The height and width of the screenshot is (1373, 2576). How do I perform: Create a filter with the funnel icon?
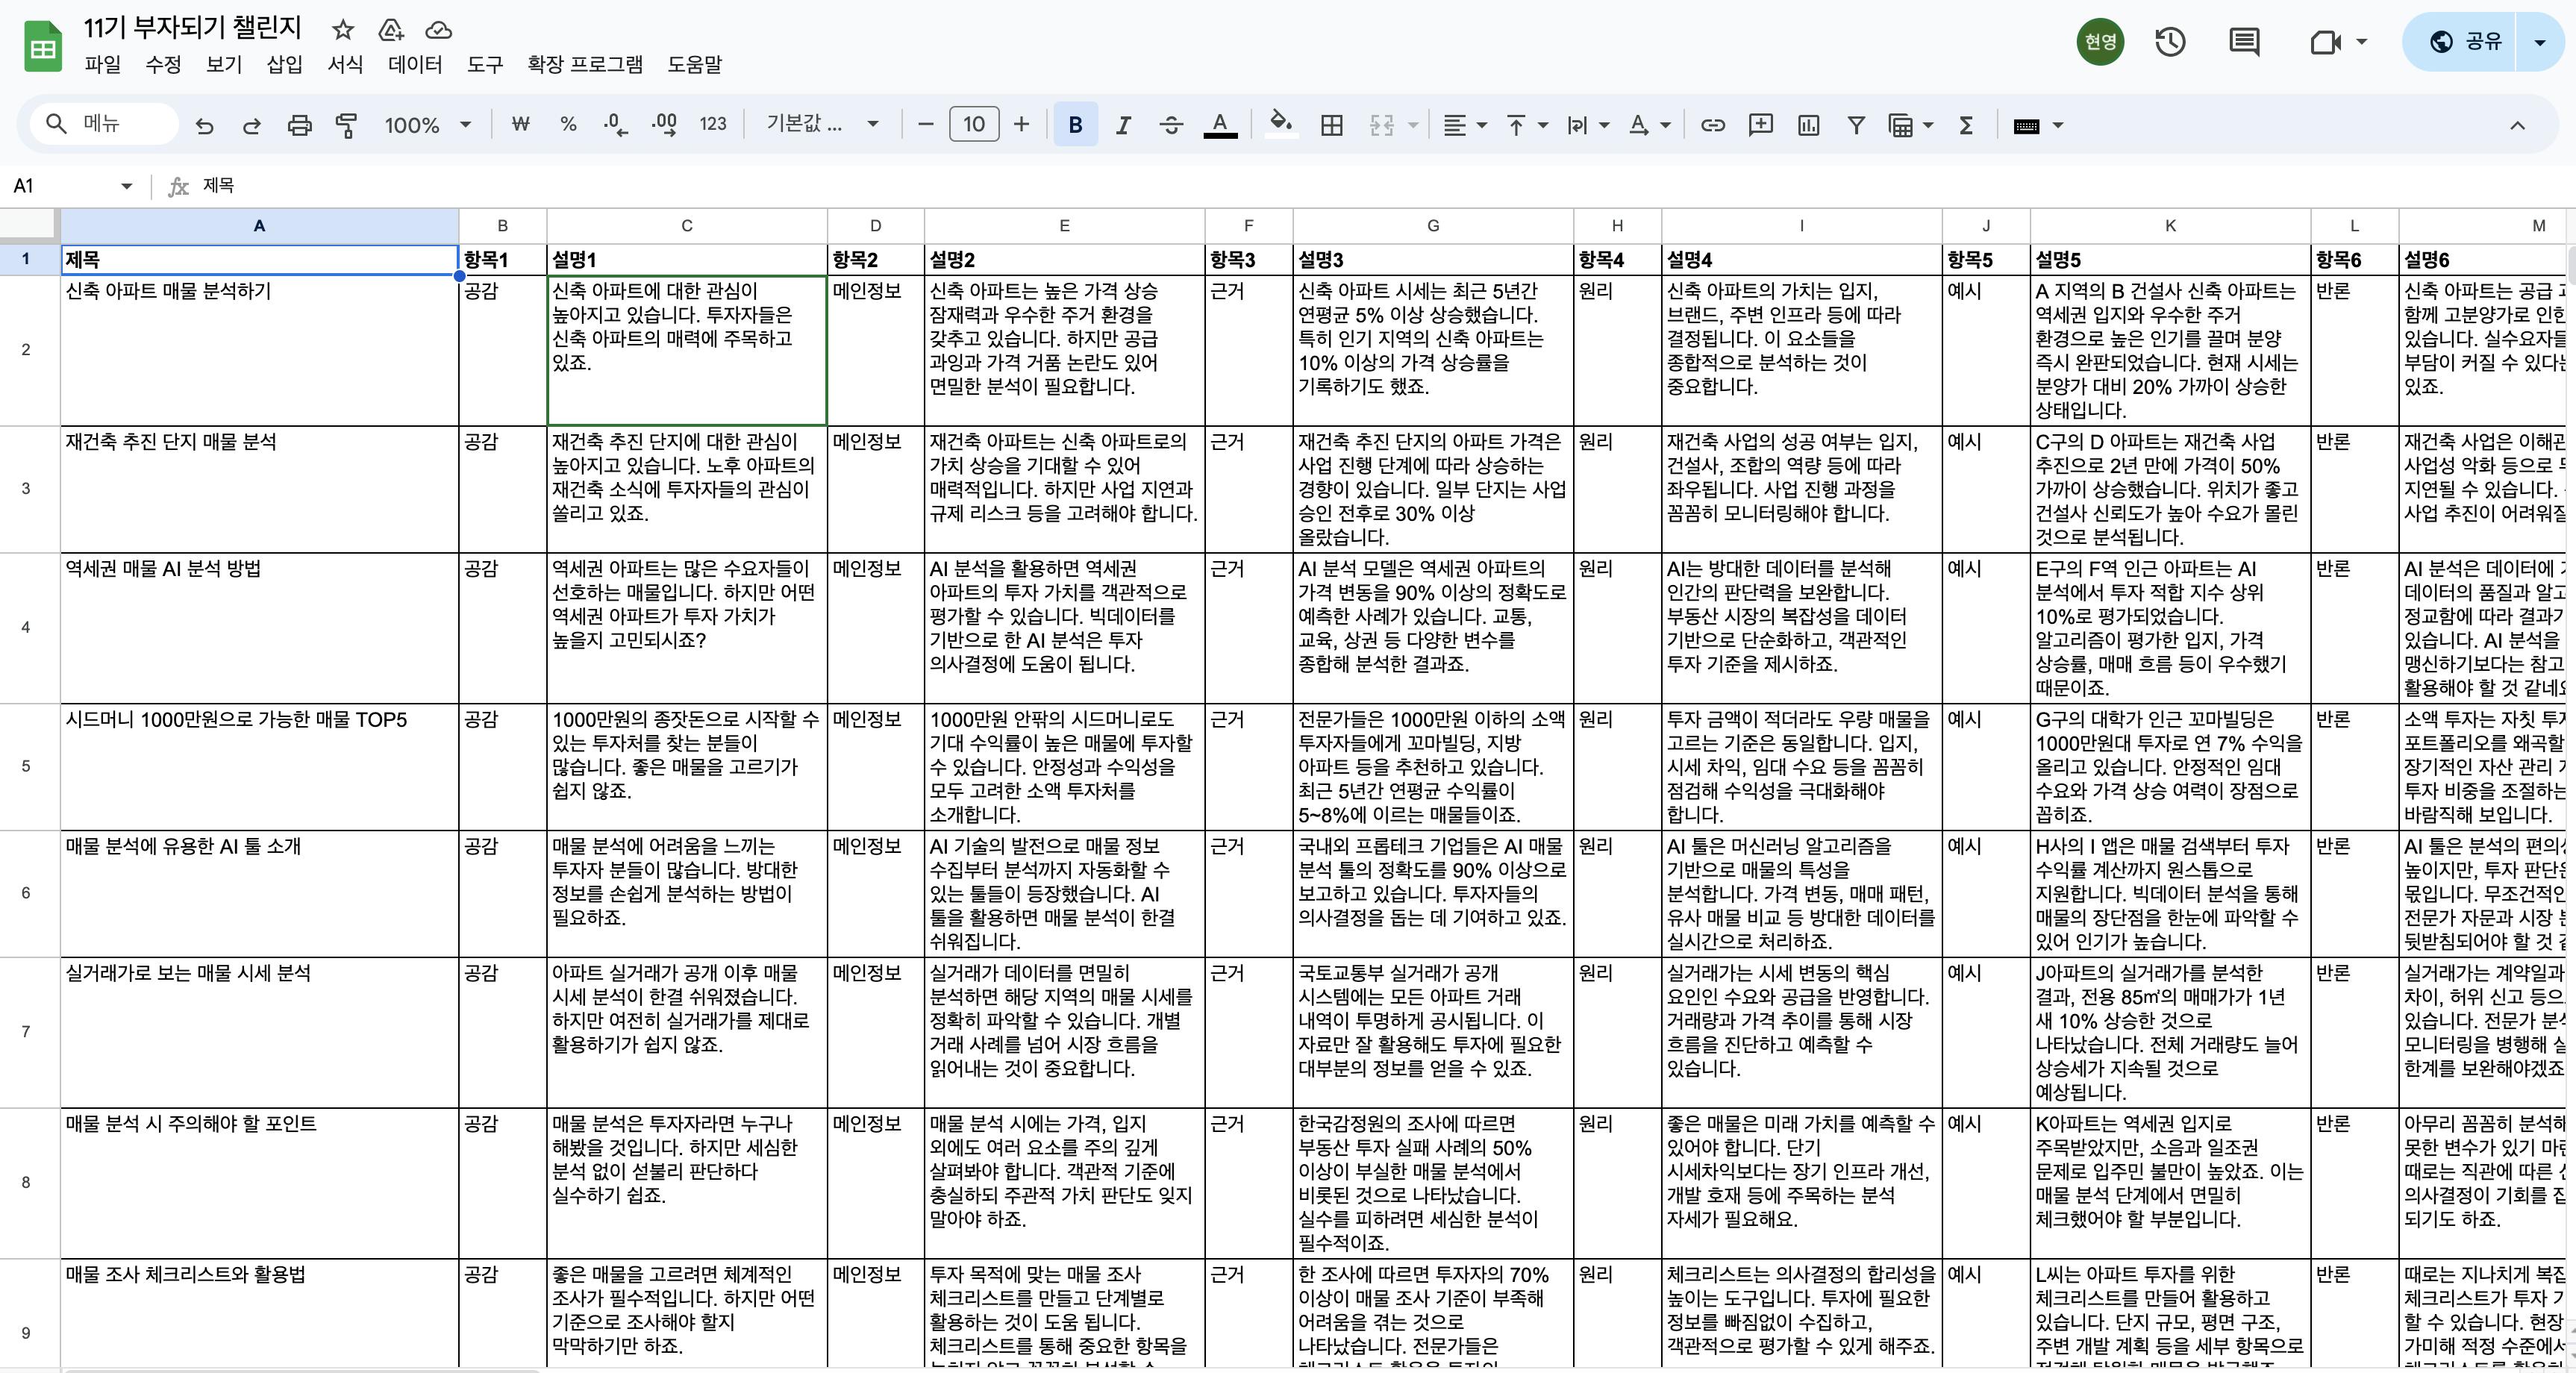tap(1856, 125)
